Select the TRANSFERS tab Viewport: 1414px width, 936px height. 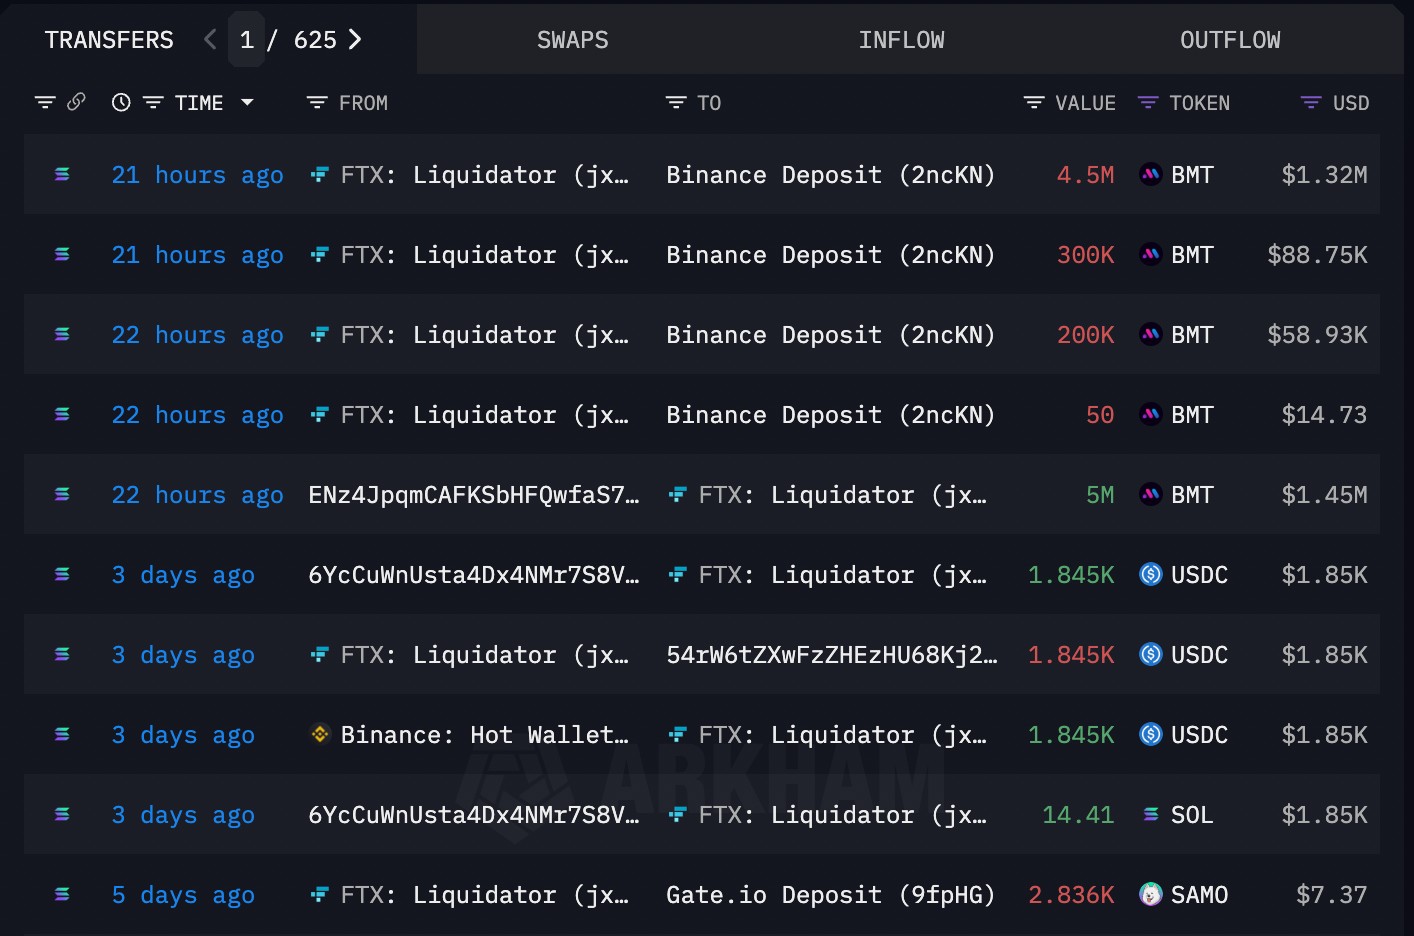109,40
